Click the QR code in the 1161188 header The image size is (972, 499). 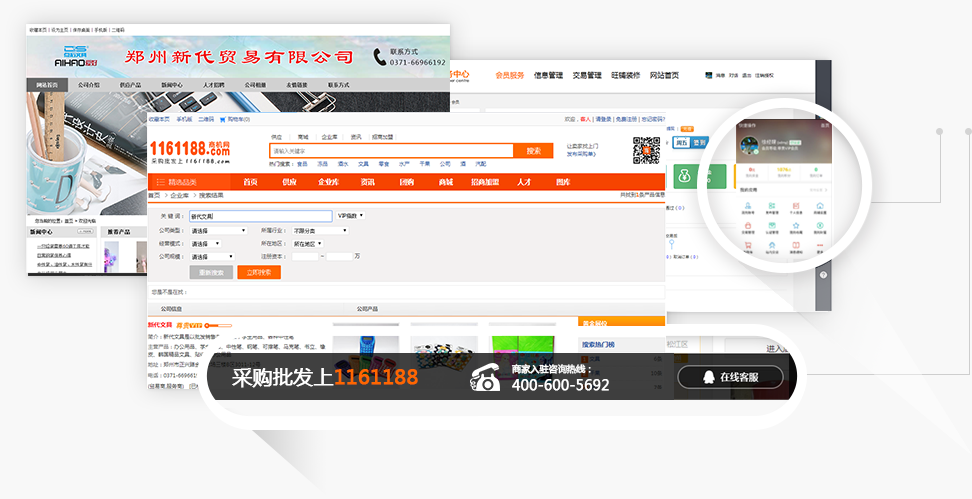pyautogui.click(x=646, y=150)
